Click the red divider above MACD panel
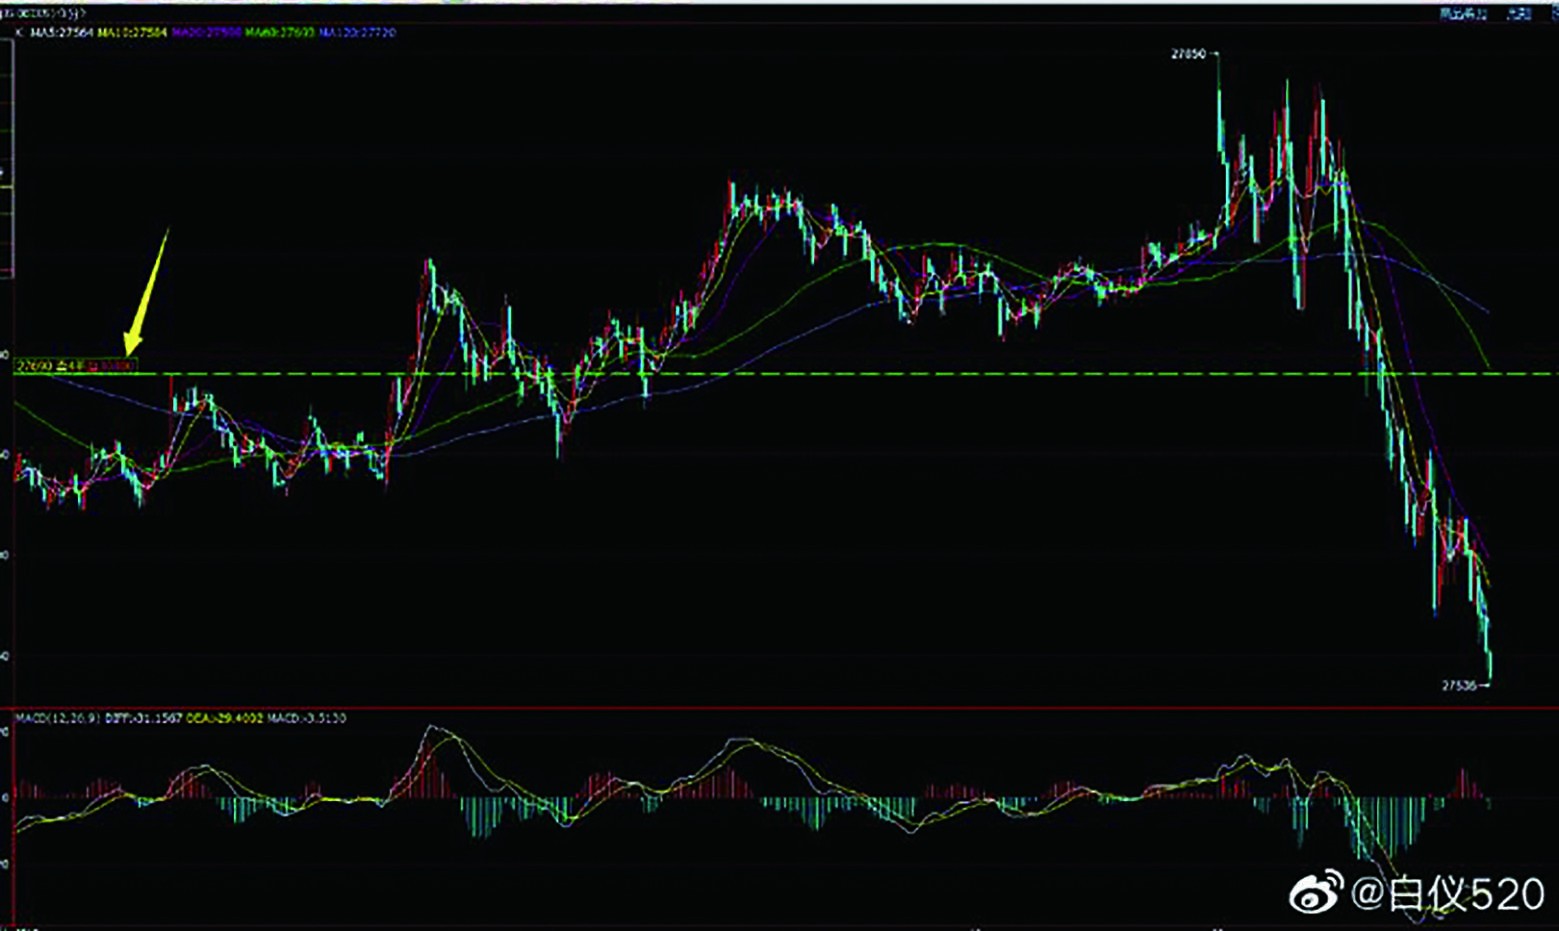The width and height of the screenshot is (1559, 931). tap(780, 708)
